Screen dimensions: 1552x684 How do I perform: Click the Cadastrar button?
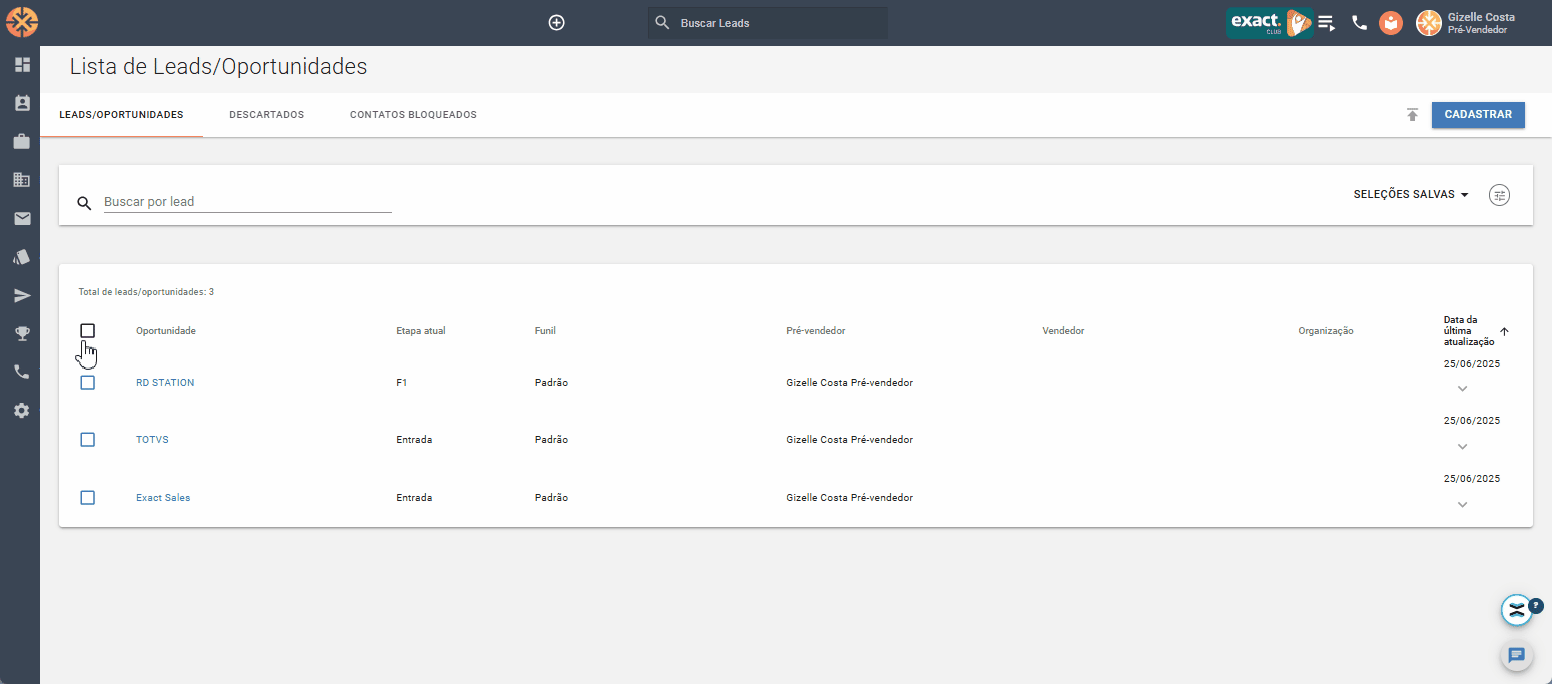[x=1478, y=115]
